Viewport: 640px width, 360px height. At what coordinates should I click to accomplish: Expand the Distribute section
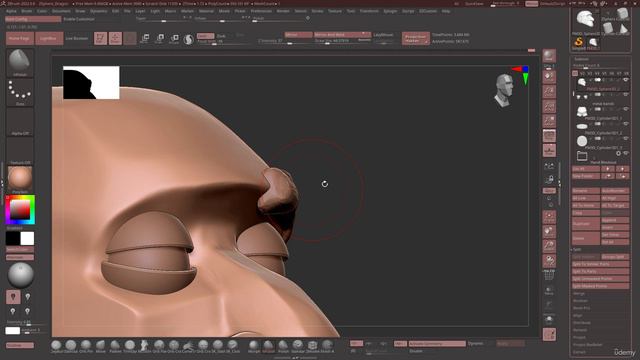click(x=582, y=323)
